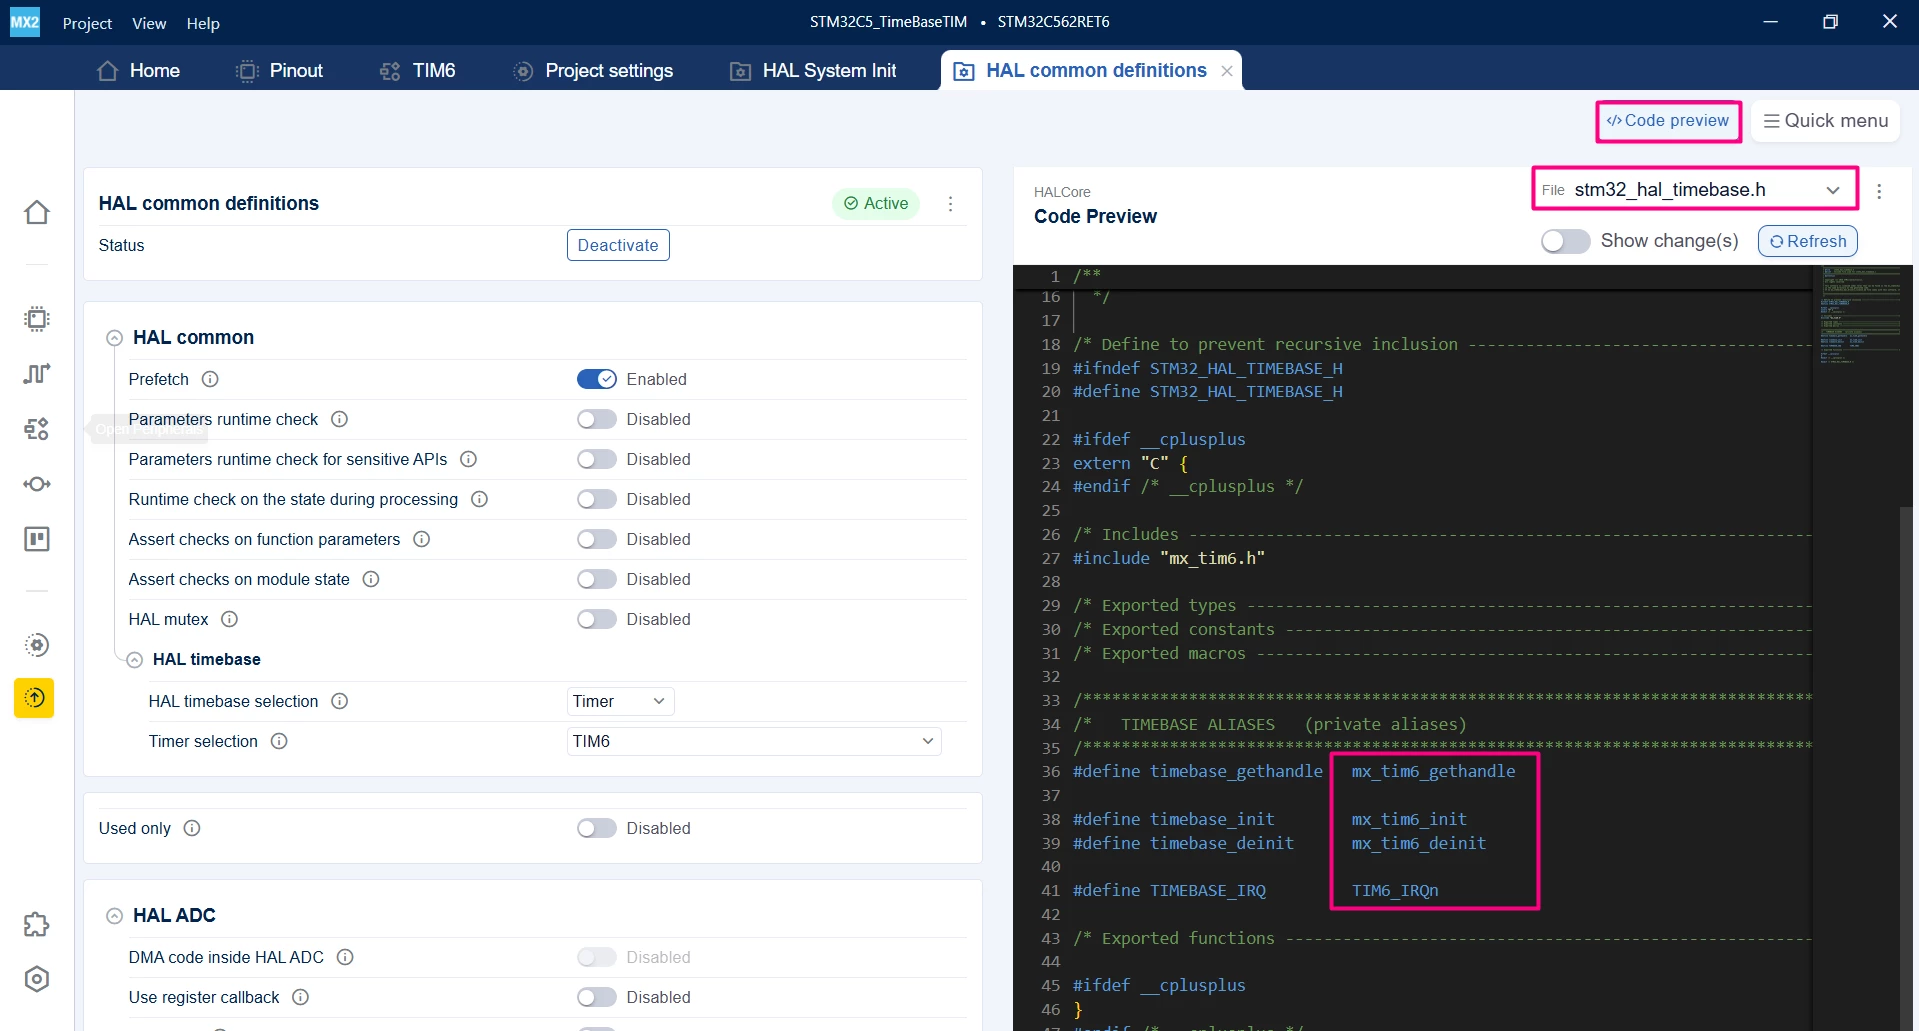Open three-dot menu beside Active status
The image size is (1919, 1031).
click(x=950, y=204)
